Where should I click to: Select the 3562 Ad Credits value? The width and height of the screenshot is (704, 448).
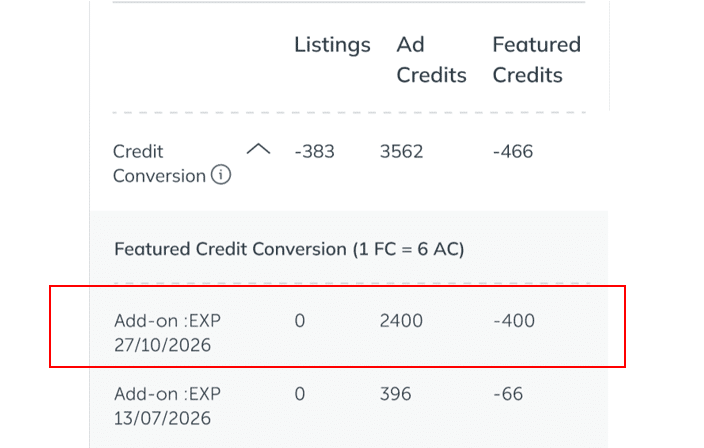pos(401,152)
